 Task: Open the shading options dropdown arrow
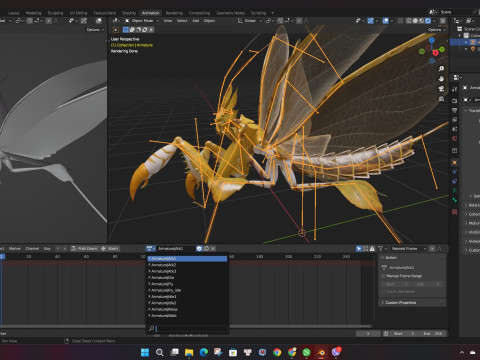434,21
